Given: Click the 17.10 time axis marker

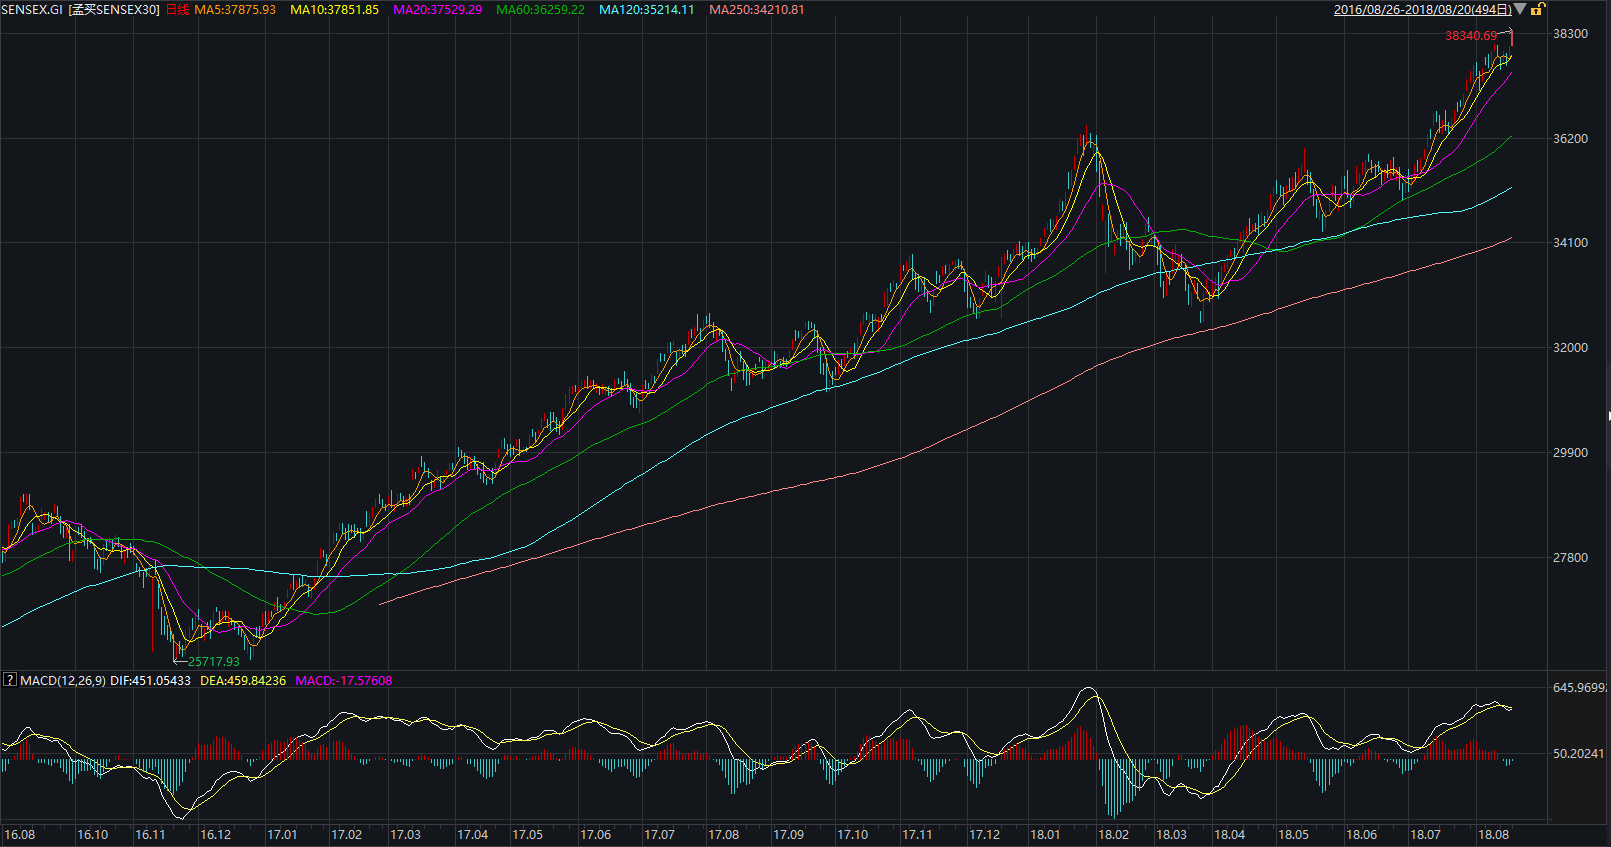Looking at the screenshot, I should tap(853, 835).
